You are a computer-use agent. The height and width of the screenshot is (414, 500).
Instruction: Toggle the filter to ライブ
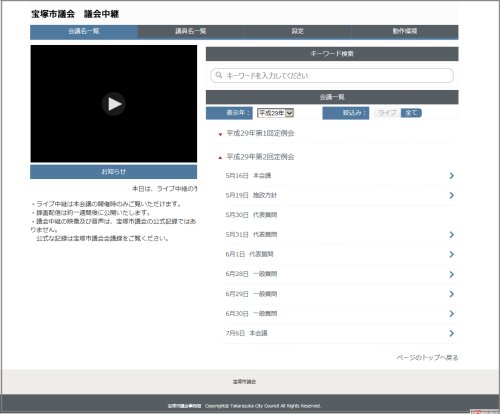387,113
